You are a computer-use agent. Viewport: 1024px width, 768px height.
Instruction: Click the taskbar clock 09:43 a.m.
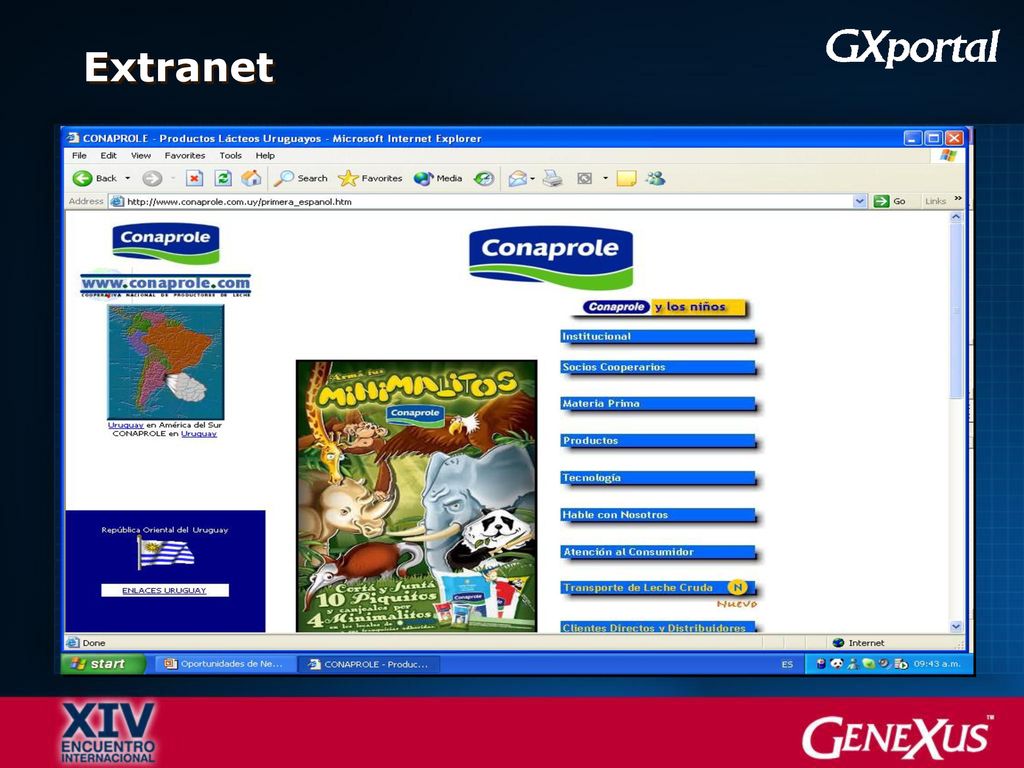click(x=937, y=664)
